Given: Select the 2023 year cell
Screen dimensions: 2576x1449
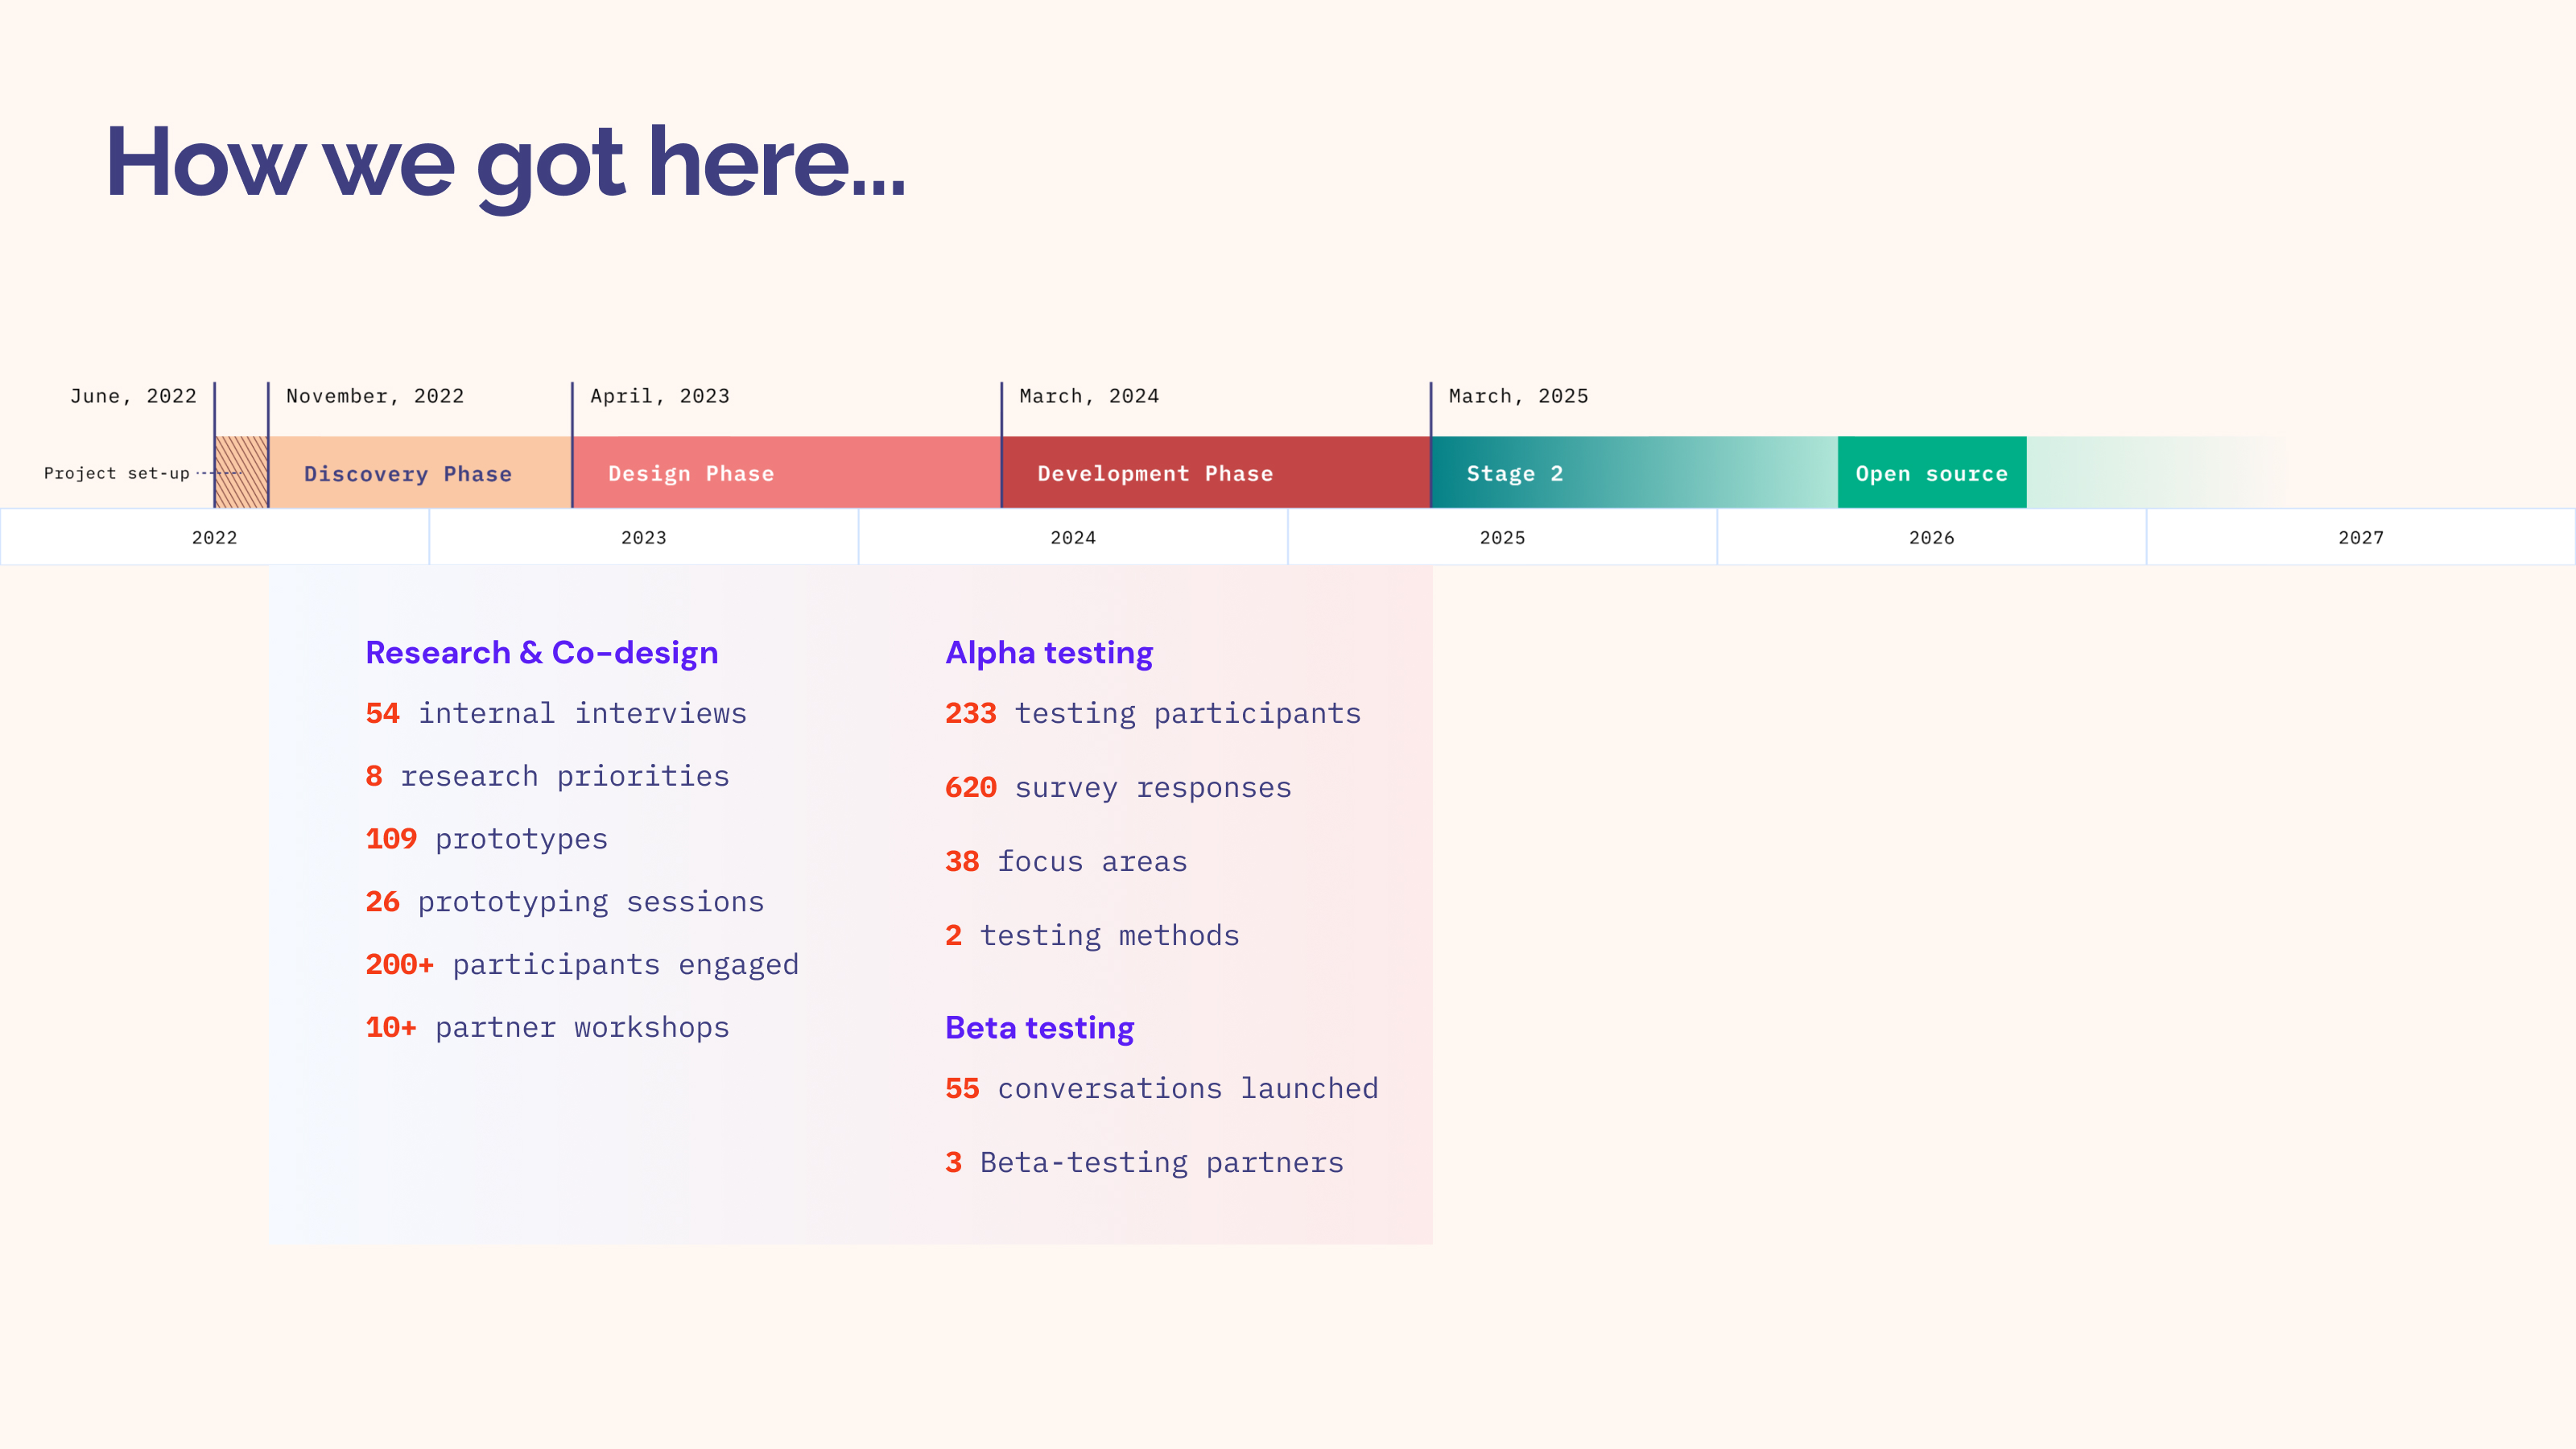Looking at the screenshot, I should coord(644,538).
